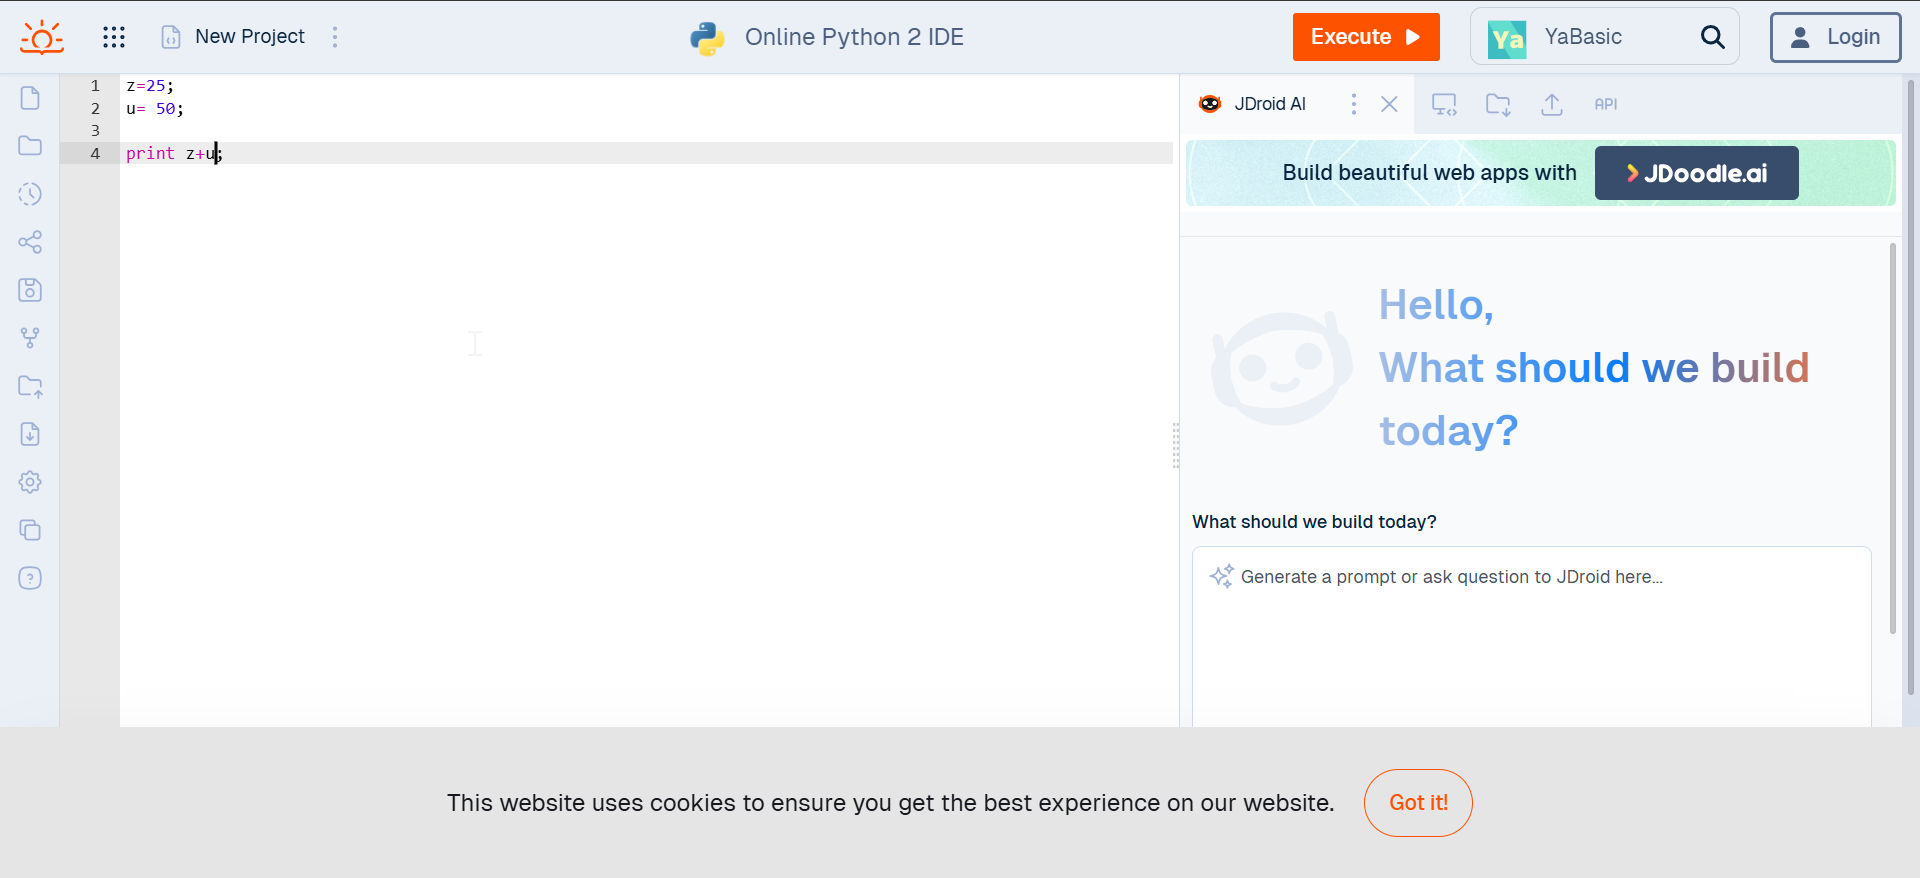1920x878 pixels.
Task: Open the version fork icon in sidebar
Action: pos(30,338)
